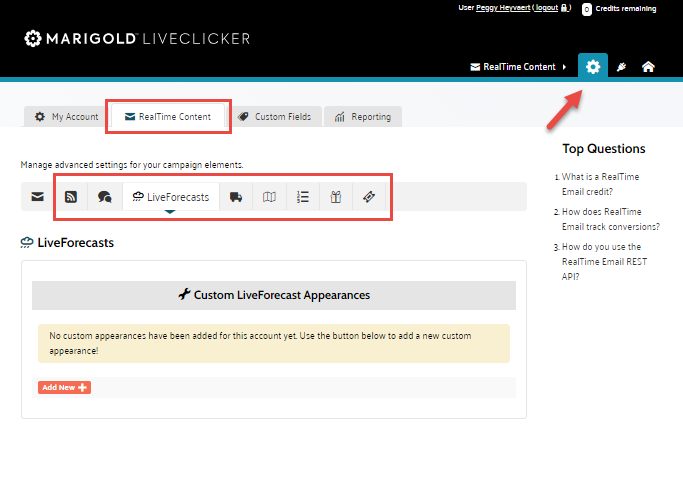683x498 pixels.
Task: Open the Peggy Heyvaert user link
Action: 503,8
